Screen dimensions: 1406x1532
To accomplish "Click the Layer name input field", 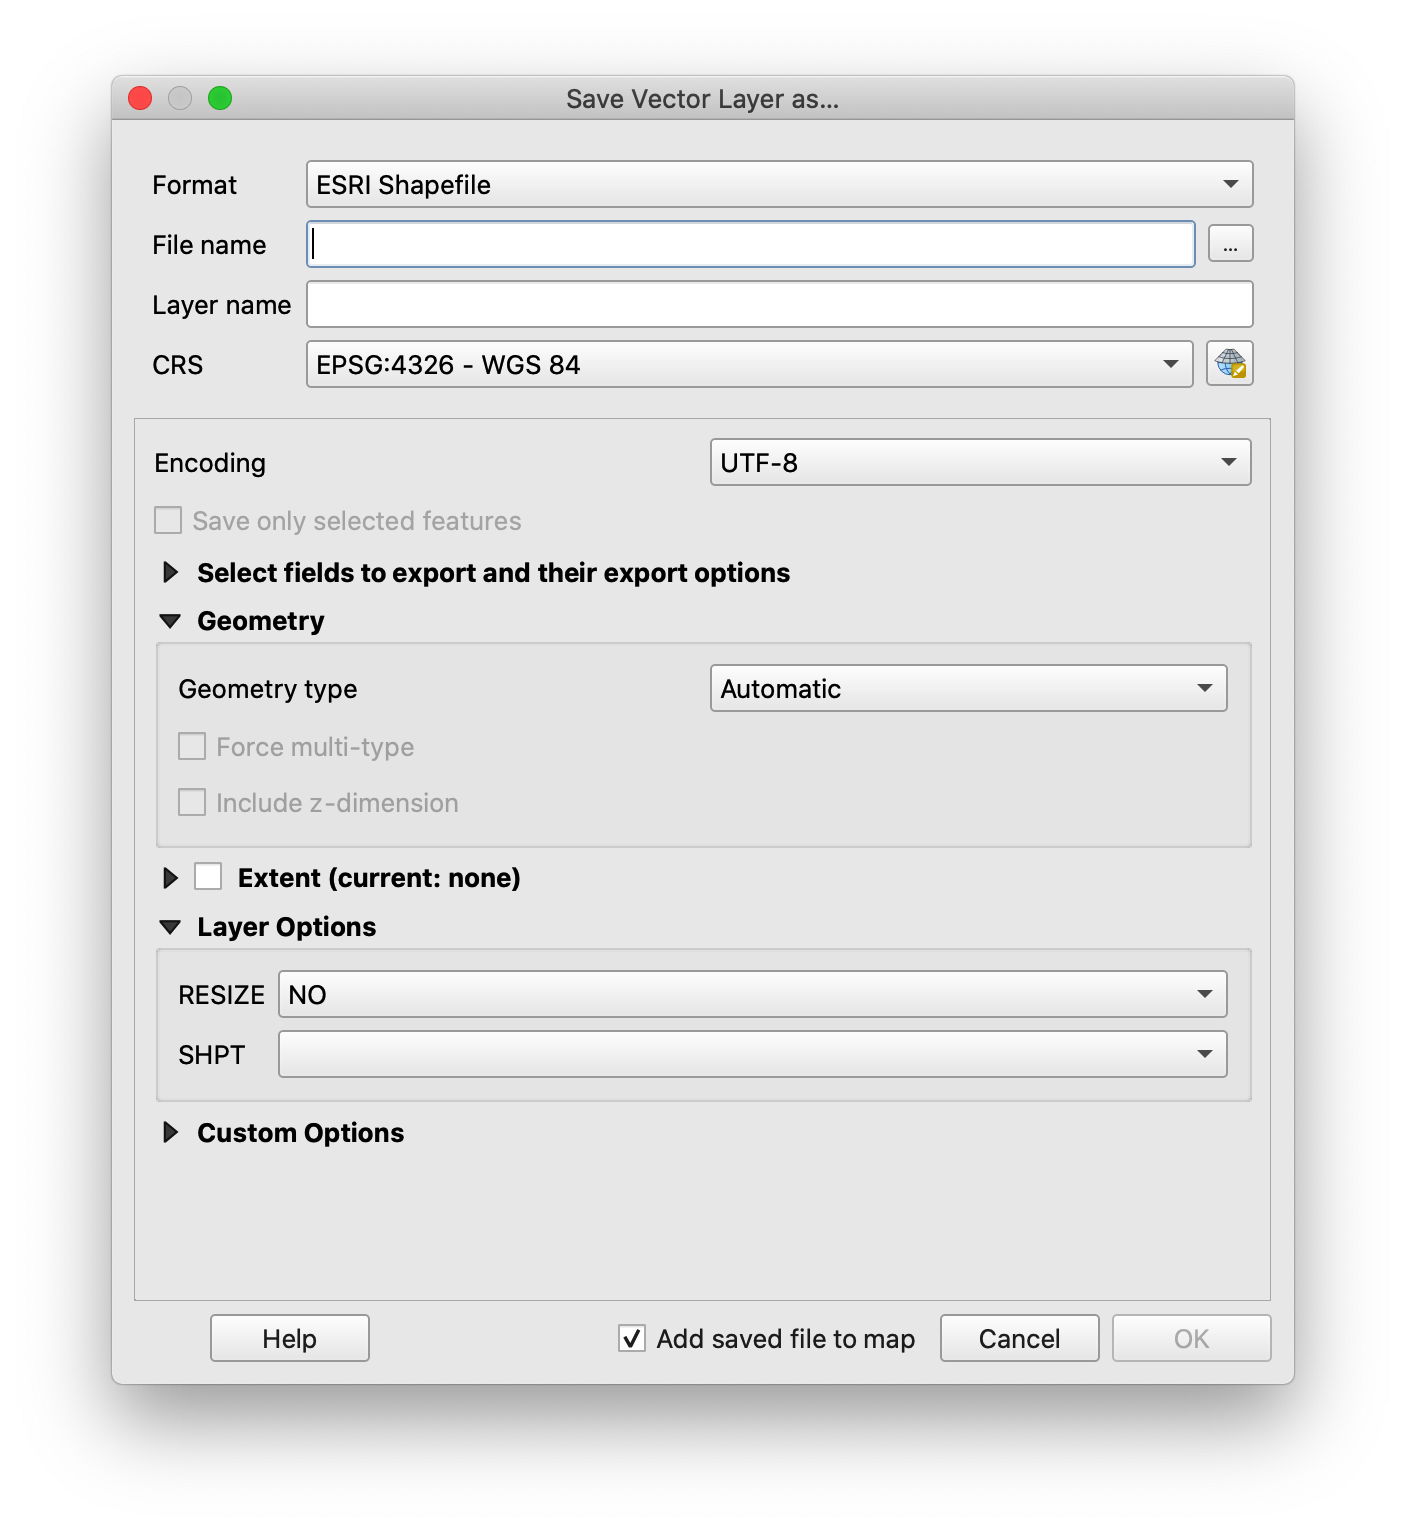I will [x=779, y=304].
